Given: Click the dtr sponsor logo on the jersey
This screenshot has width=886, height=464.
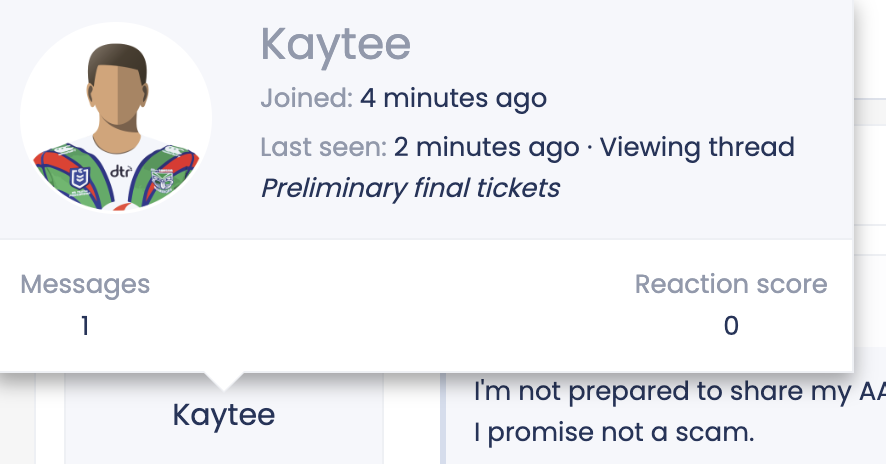Looking at the screenshot, I should 121,171.
